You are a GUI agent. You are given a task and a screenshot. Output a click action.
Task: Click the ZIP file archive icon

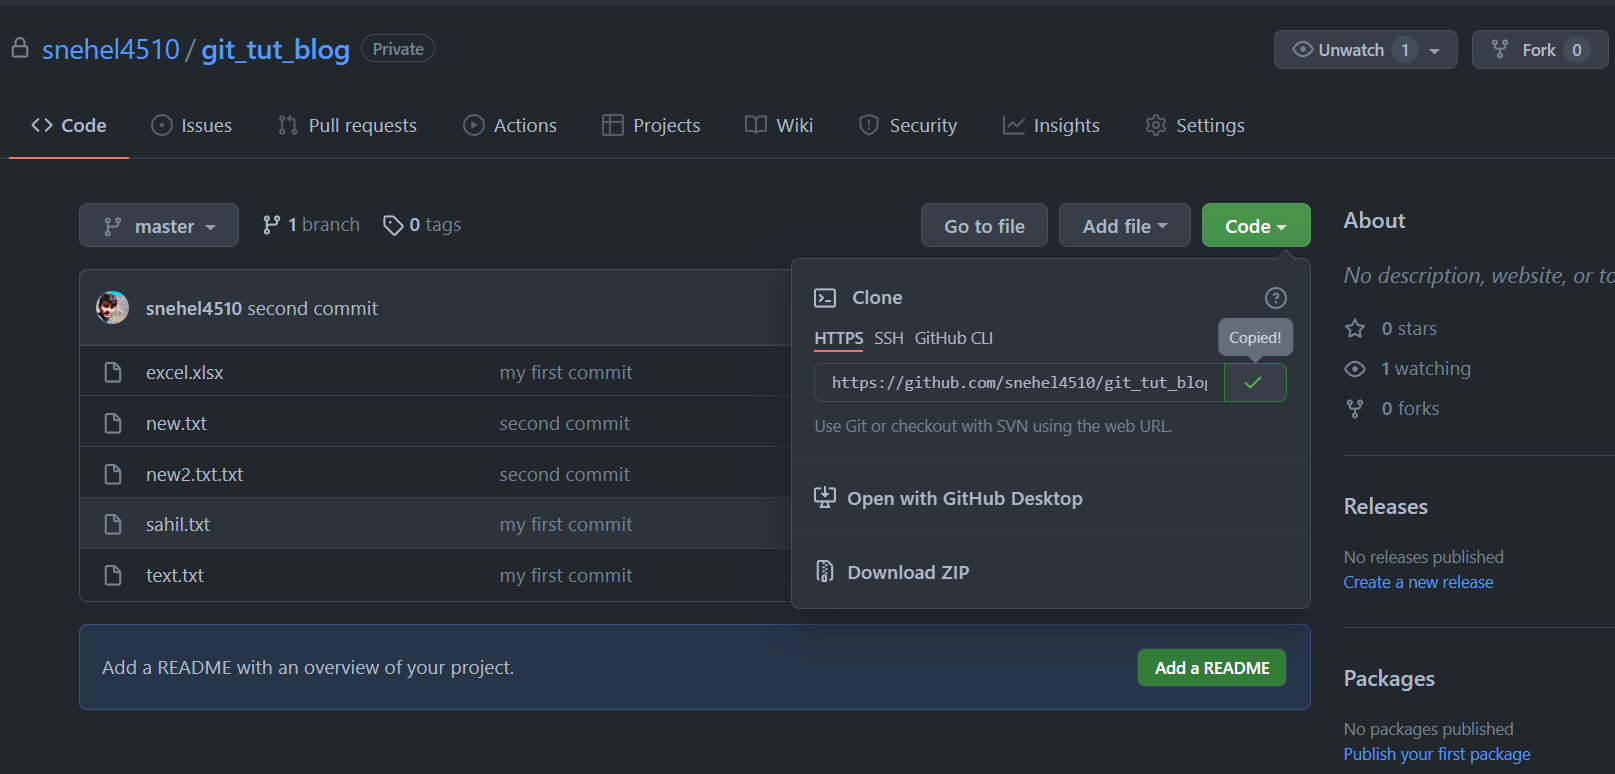pos(825,572)
